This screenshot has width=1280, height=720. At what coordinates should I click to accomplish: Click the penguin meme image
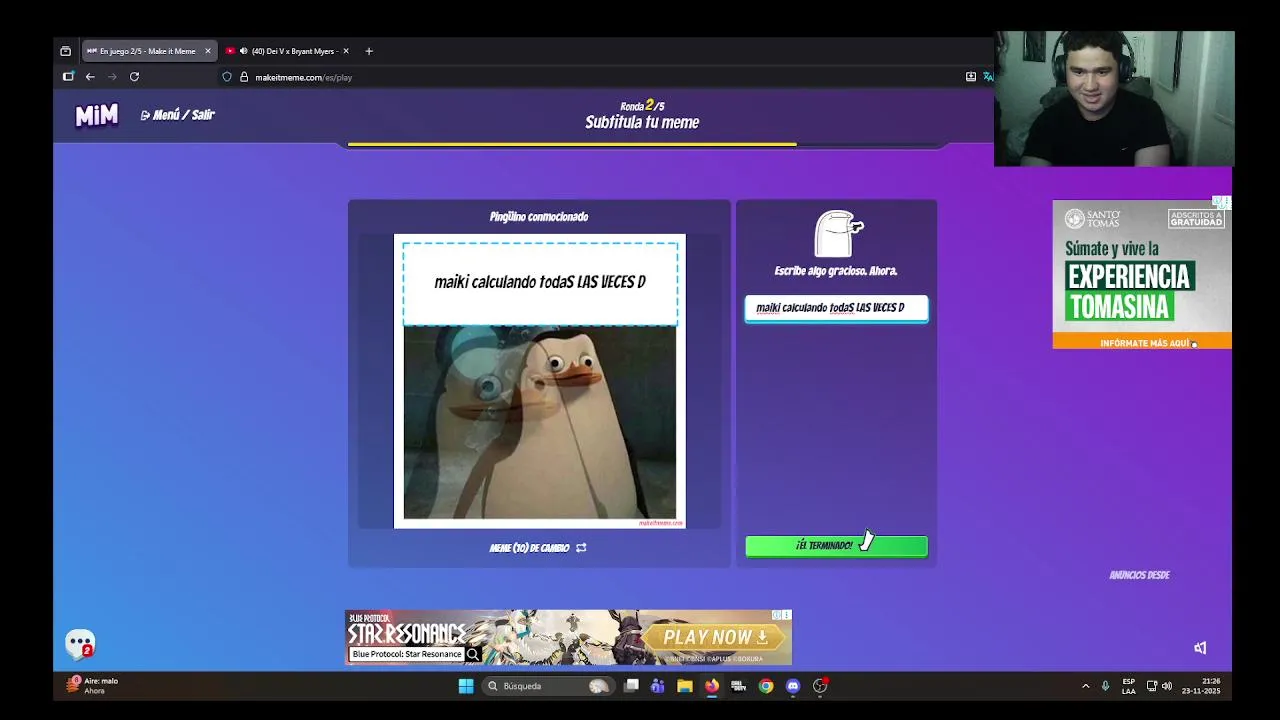click(540, 423)
